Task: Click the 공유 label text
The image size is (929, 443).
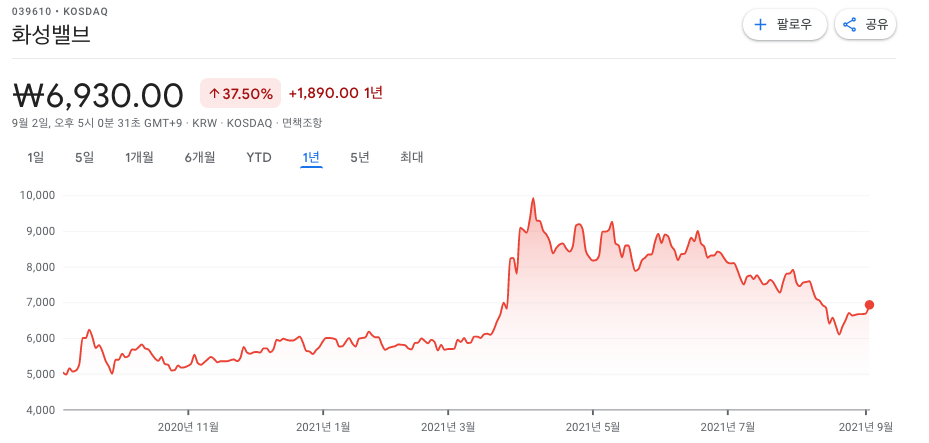Action: click(x=876, y=24)
